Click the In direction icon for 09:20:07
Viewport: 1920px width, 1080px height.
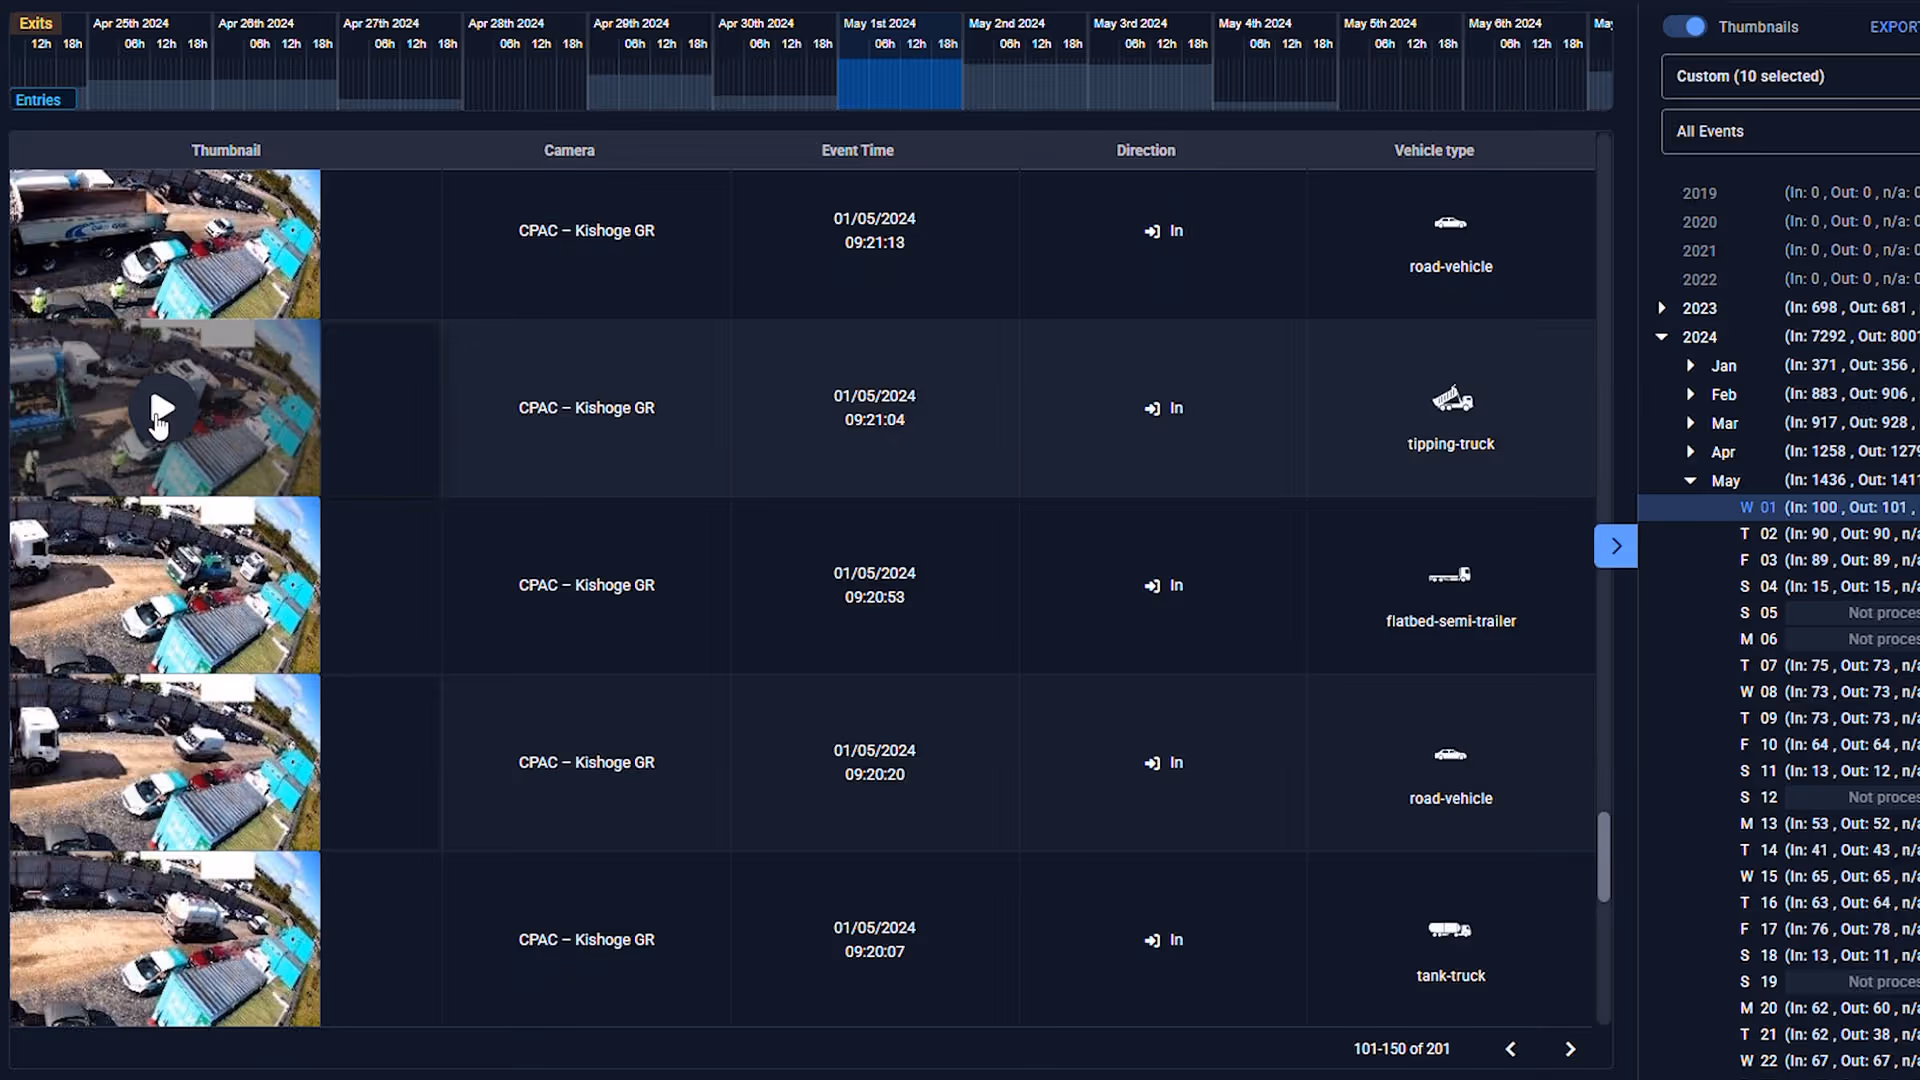click(1152, 941)
